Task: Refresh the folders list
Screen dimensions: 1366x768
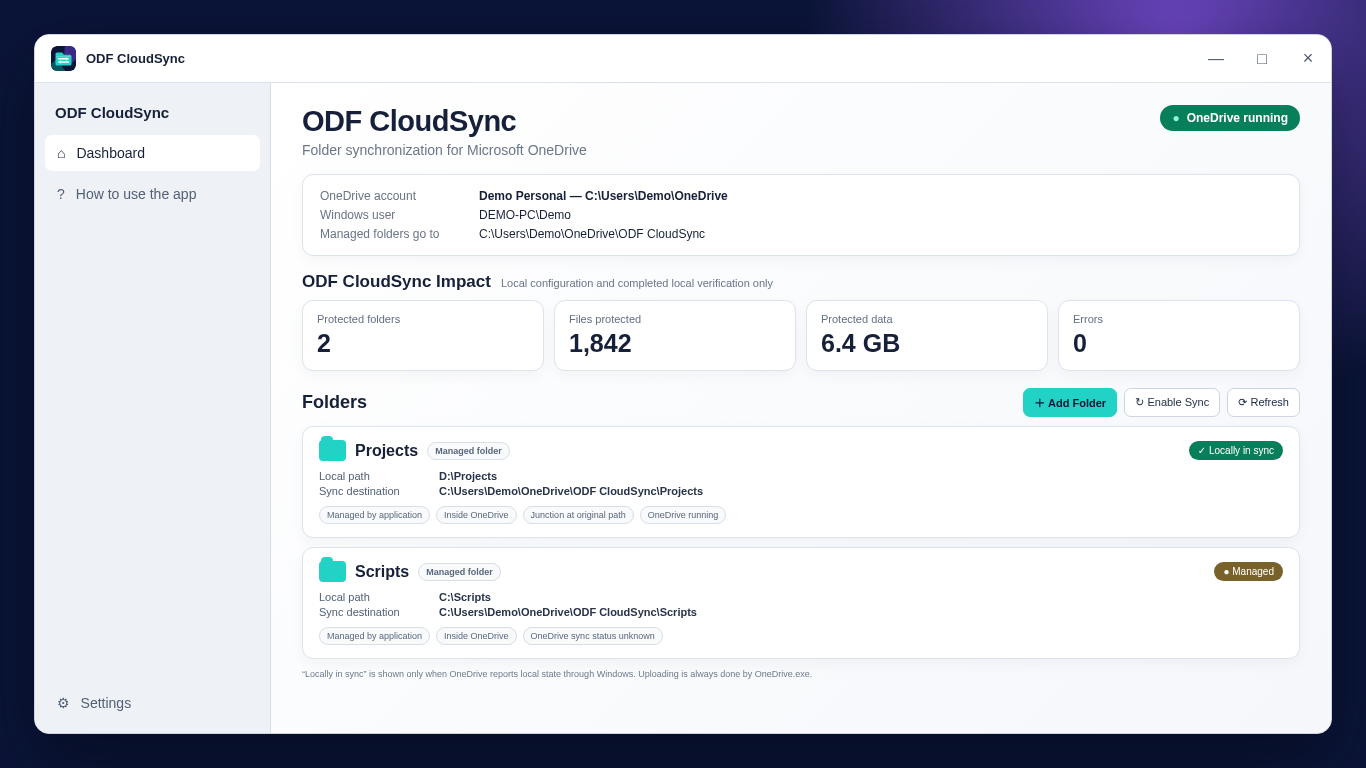Action: (1263, 403)
